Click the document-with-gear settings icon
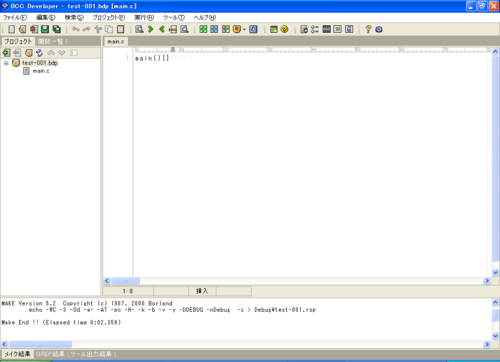This screenshot has width=500, height=362. [304, 29]
